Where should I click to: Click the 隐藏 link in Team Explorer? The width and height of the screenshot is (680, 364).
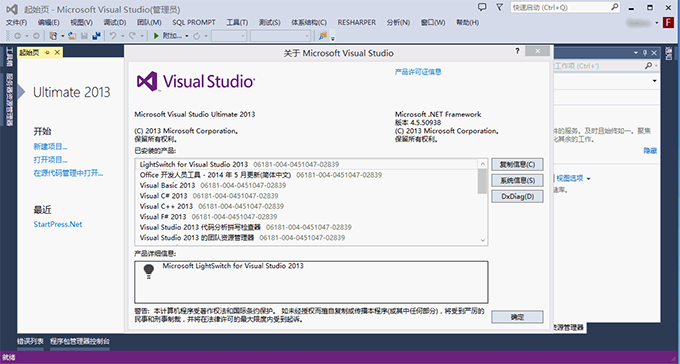650,151
